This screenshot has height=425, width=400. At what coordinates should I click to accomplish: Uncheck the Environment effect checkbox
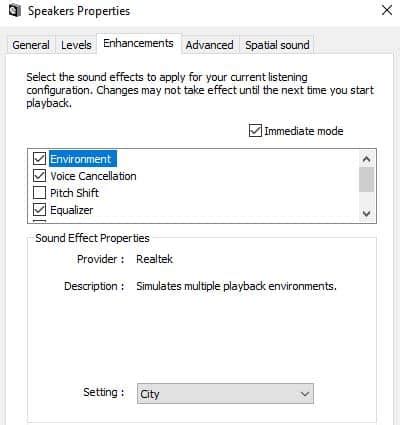point(39,158)
